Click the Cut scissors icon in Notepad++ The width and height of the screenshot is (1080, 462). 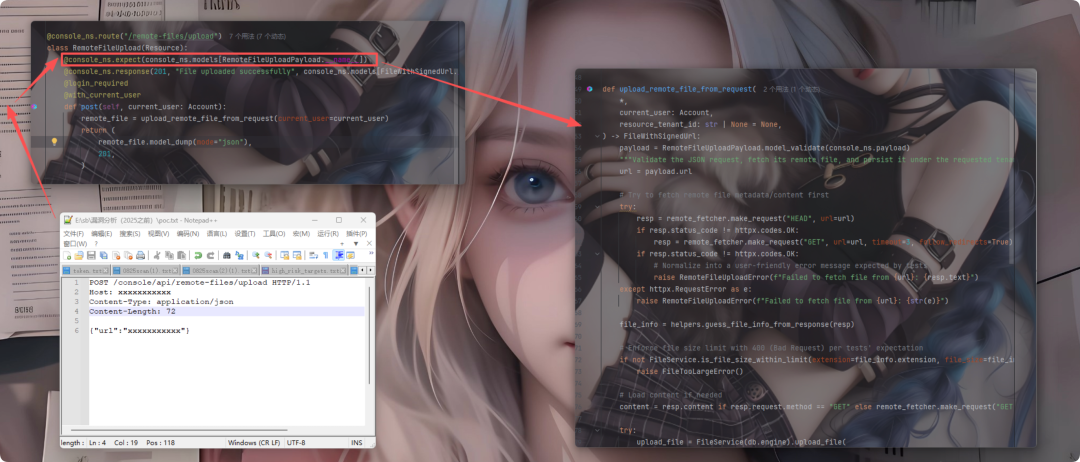pos(157,255)
